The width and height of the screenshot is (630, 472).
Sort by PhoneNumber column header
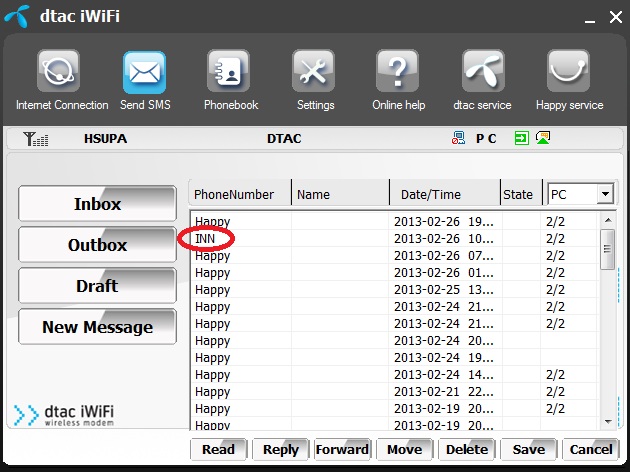click(x=240, y=194)
